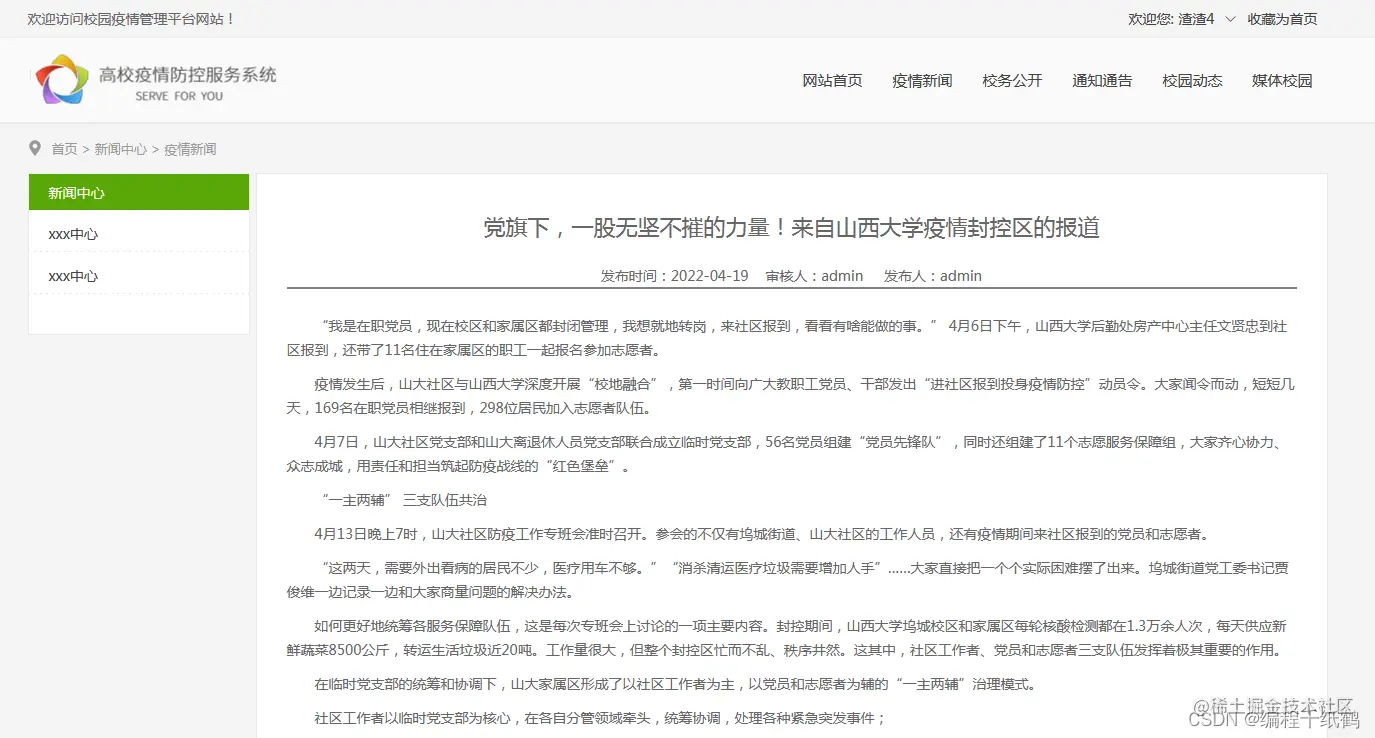The width and height of the screenshot is (1375, 738).
Task: Select the green 新闻中心 sidebar header
Action: point(139,192)
